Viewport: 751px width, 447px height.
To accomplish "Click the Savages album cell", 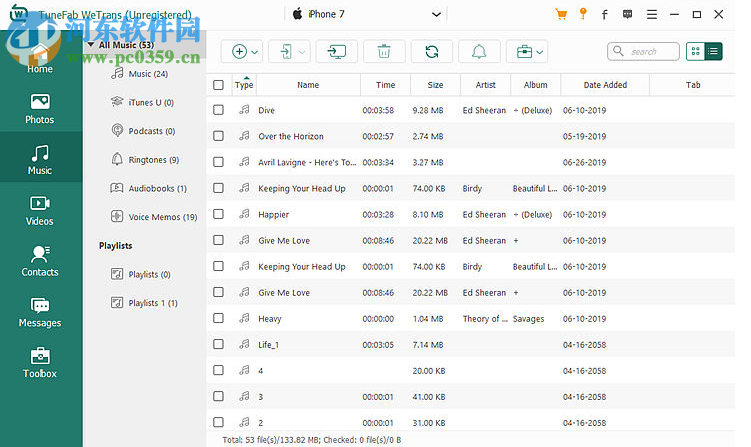I will point(528,319).
